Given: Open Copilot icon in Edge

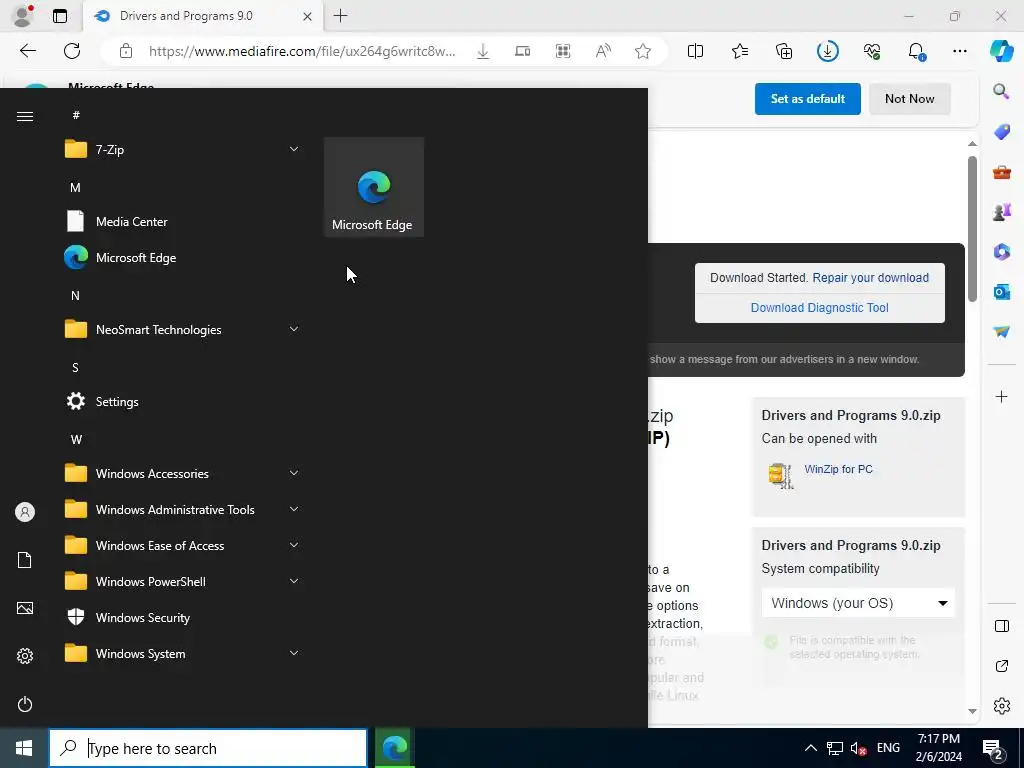Looking at the screenshot, I should click(x=1001, y=51).
